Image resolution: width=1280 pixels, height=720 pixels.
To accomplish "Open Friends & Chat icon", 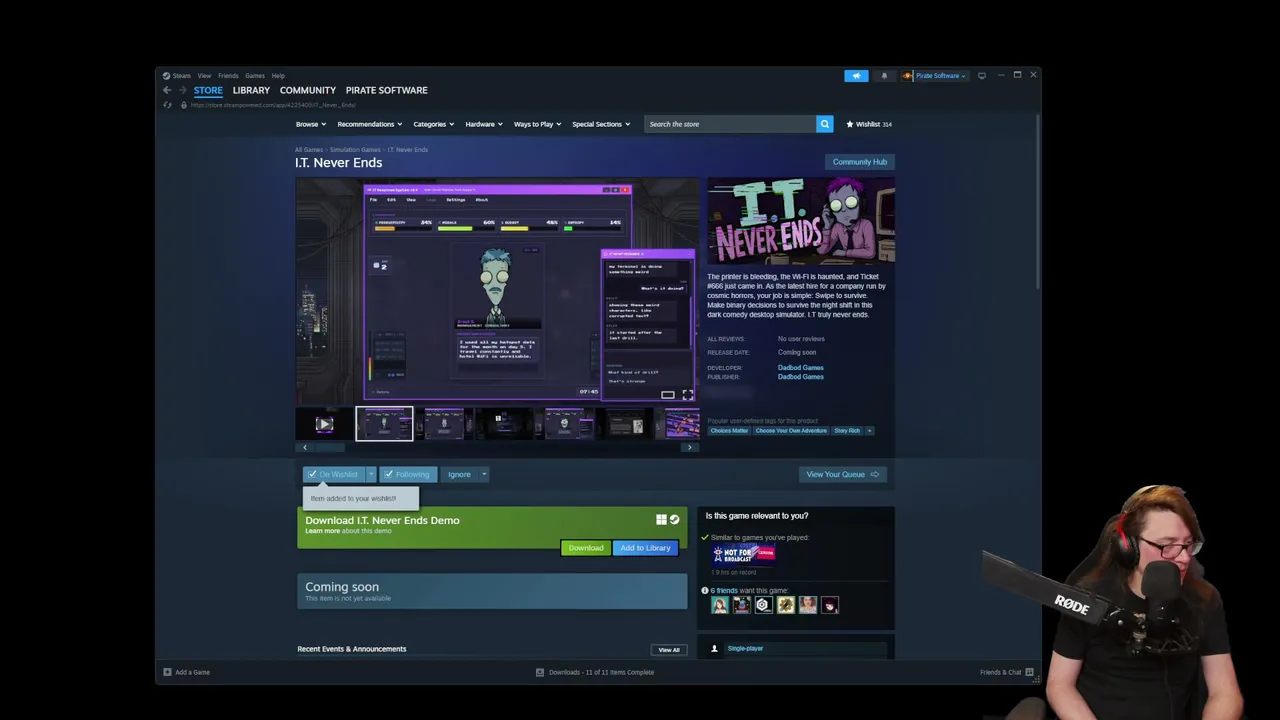I will click(1029, 672).
